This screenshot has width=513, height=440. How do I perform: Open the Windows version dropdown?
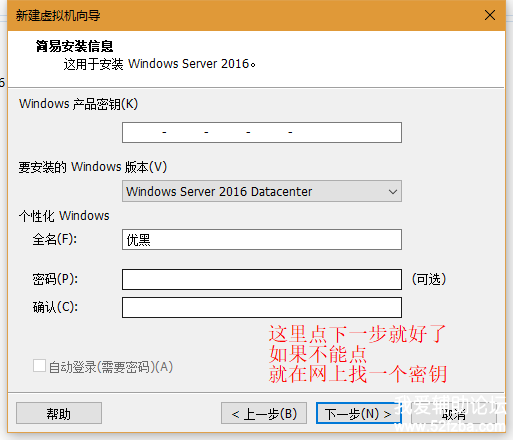262,191
